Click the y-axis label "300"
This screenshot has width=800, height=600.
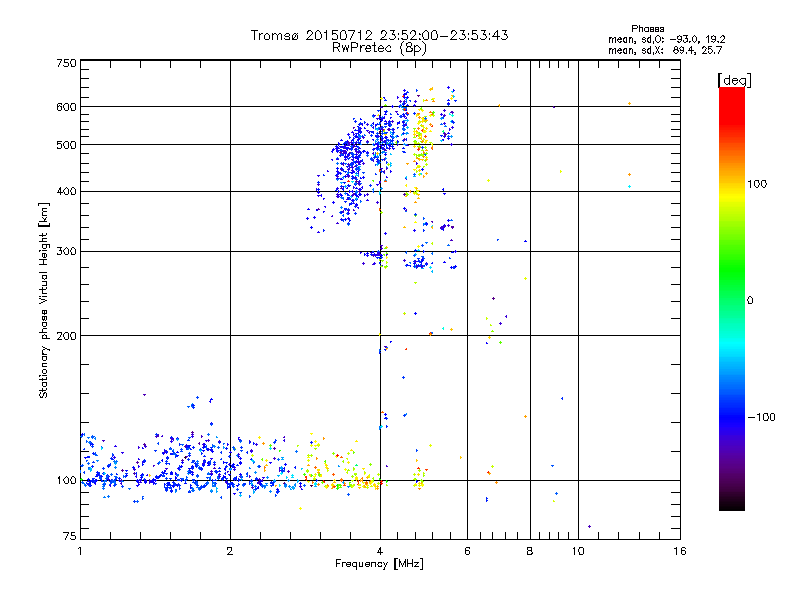[x=66, y=252]
